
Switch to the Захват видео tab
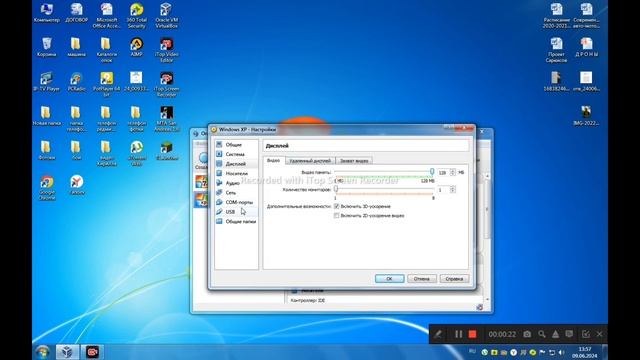[x=354, y=161]
